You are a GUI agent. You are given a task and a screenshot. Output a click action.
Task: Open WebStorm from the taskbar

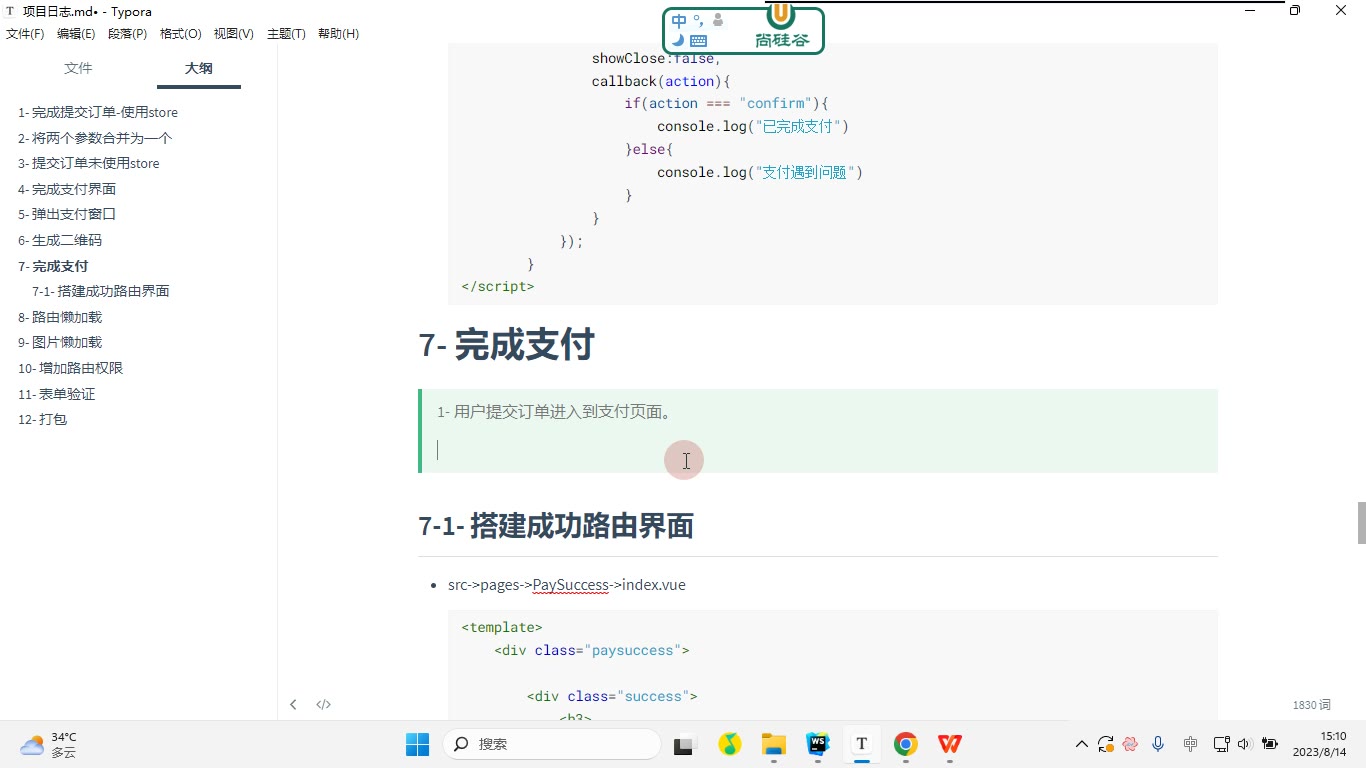point(818,744)
